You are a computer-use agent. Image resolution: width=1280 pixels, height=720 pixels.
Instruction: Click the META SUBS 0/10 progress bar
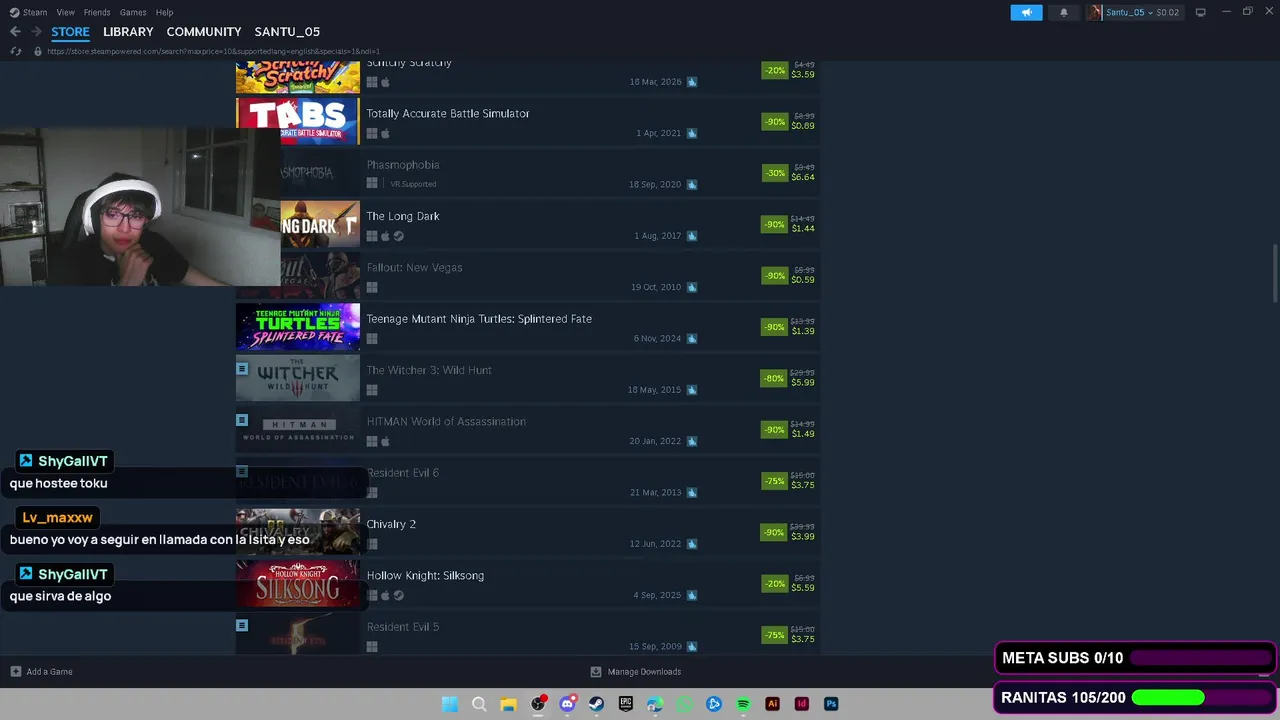point(1201,658)
